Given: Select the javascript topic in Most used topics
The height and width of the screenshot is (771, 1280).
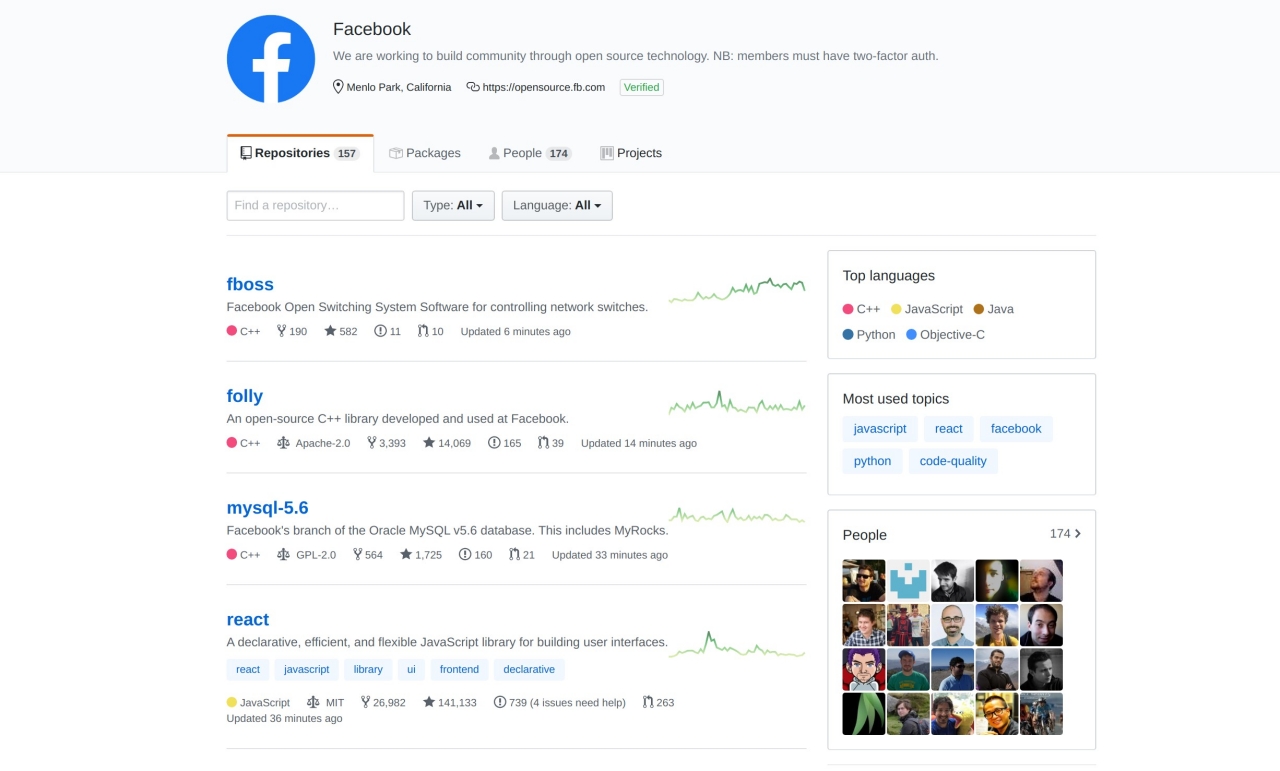Looking at the screenshot, I should [x=880, y=429].
